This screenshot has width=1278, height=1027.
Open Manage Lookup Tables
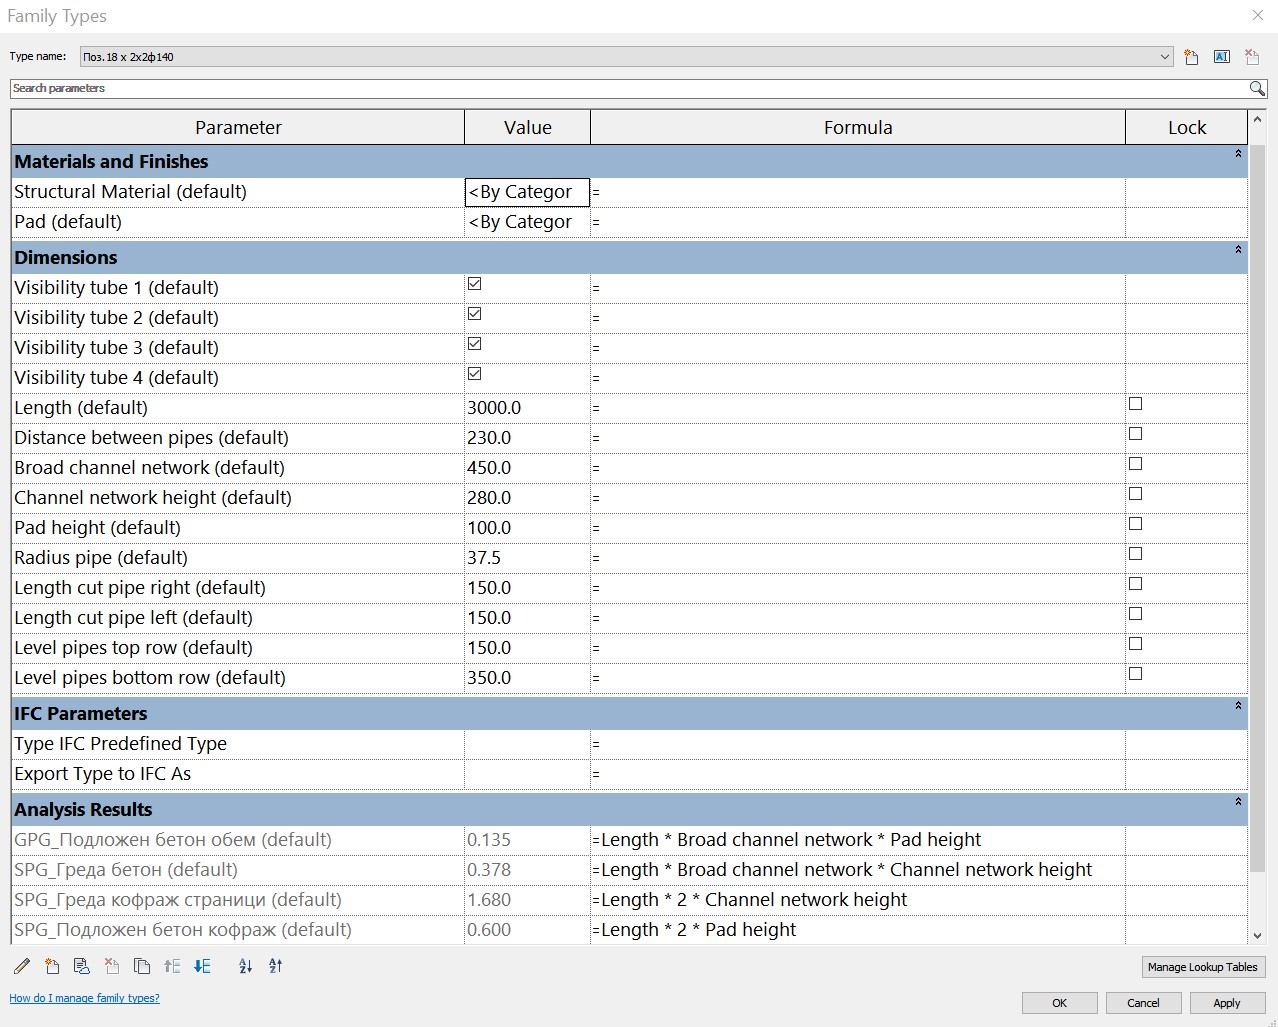point(1203,967)
